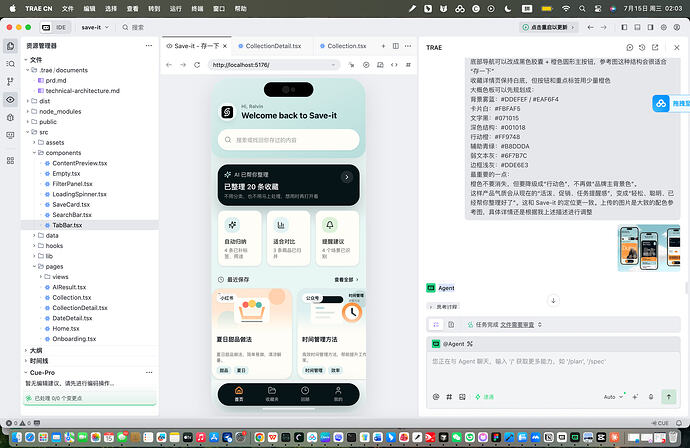Select the IDE mode segment

[61, 27]
